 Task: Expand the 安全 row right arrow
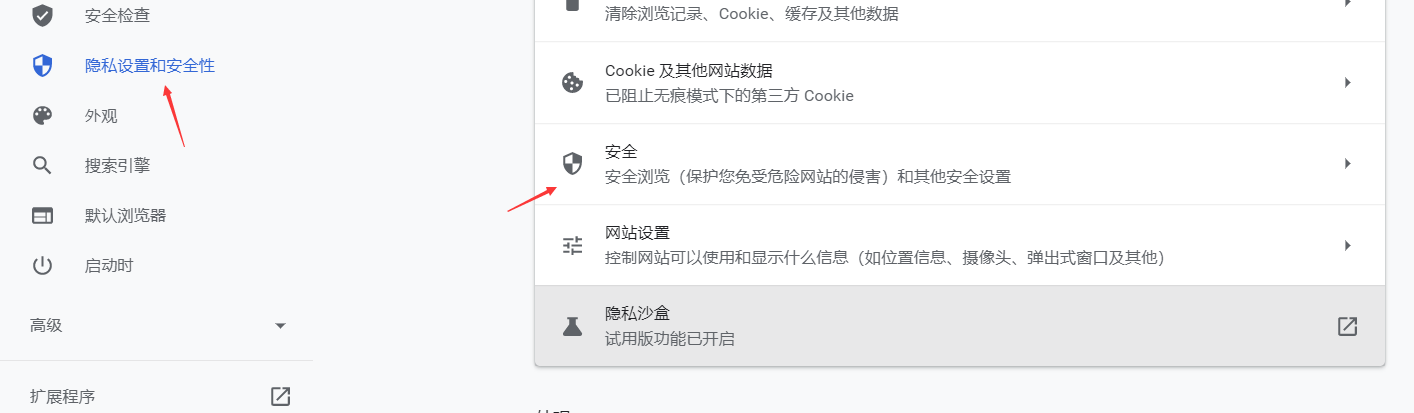click(1348, 163)
